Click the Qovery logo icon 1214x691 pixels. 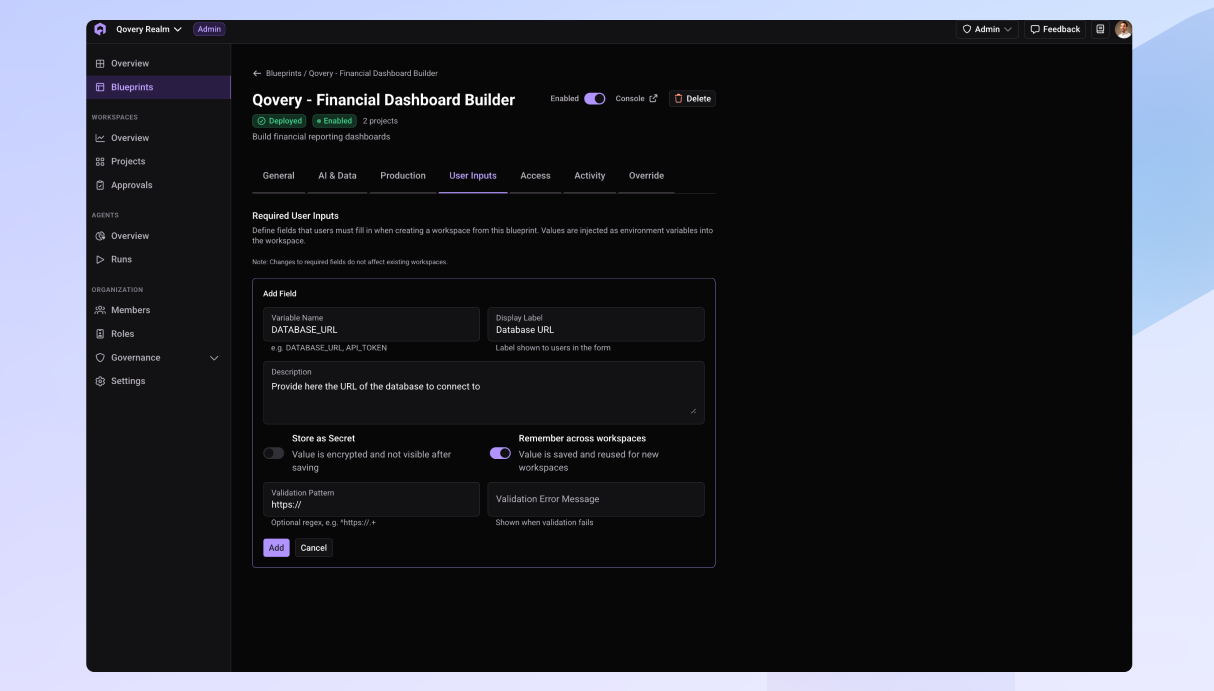click(x=100, y=29)
